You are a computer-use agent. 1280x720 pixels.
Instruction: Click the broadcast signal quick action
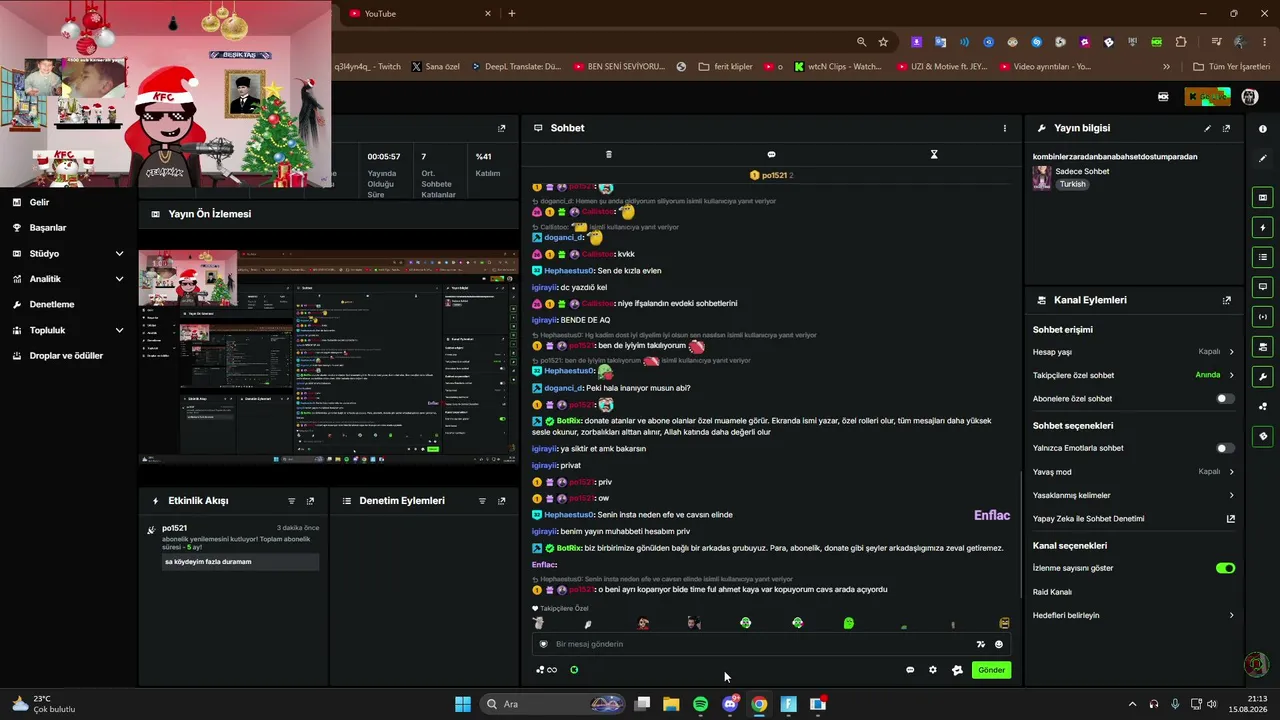pos(1263,317)
